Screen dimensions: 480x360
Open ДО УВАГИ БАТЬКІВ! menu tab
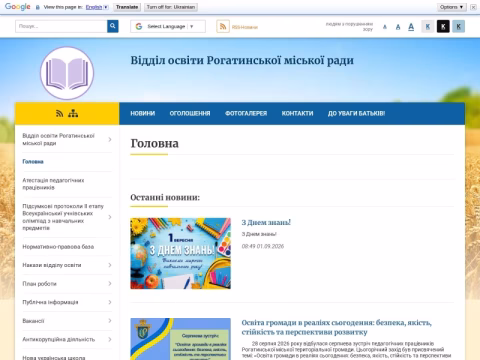pyautogui.click(x=356, y=113)
